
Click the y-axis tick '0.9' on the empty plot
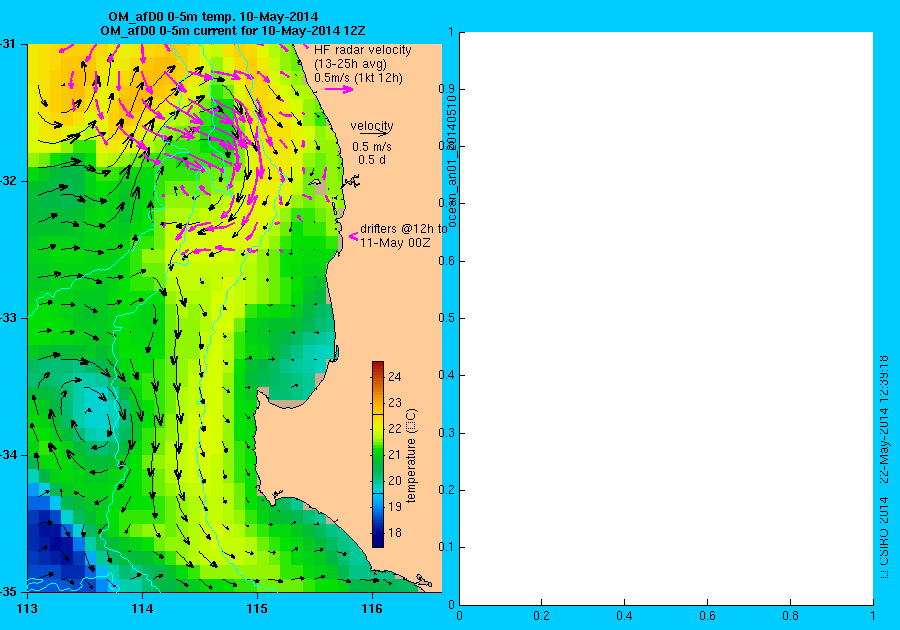tap(447, 89)
